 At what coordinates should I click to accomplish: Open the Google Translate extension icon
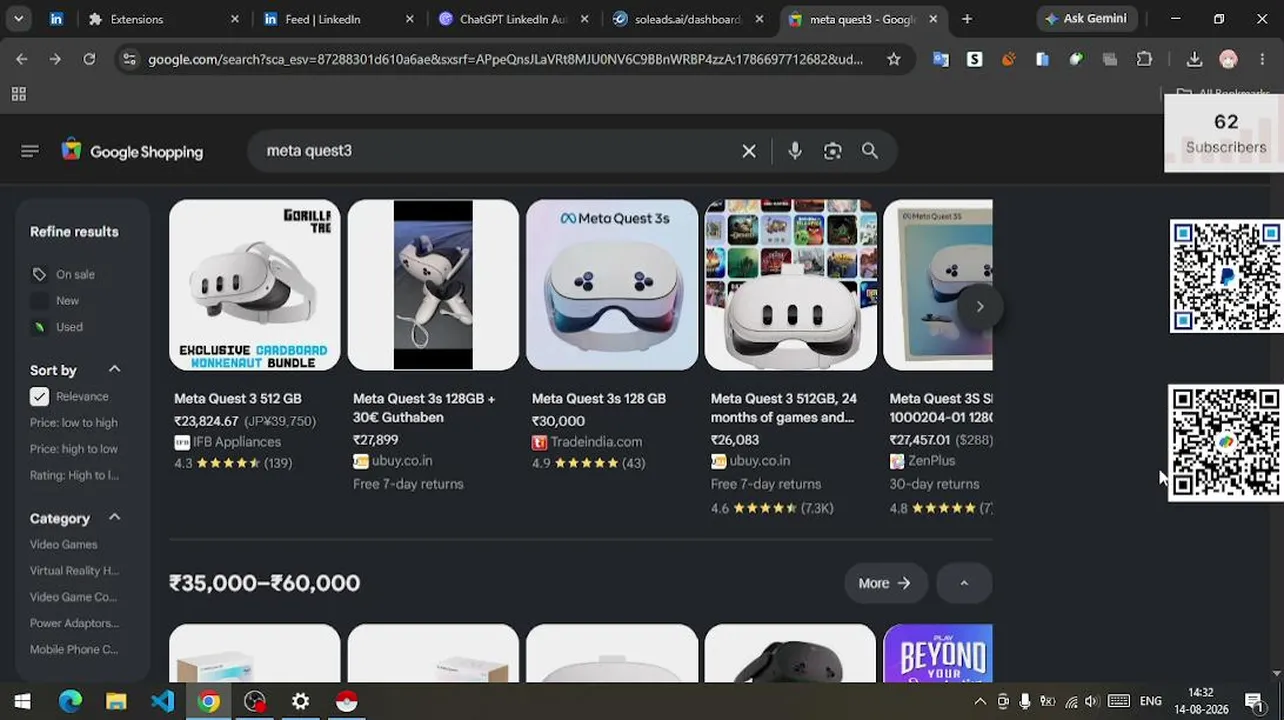[x=941, y=59]
